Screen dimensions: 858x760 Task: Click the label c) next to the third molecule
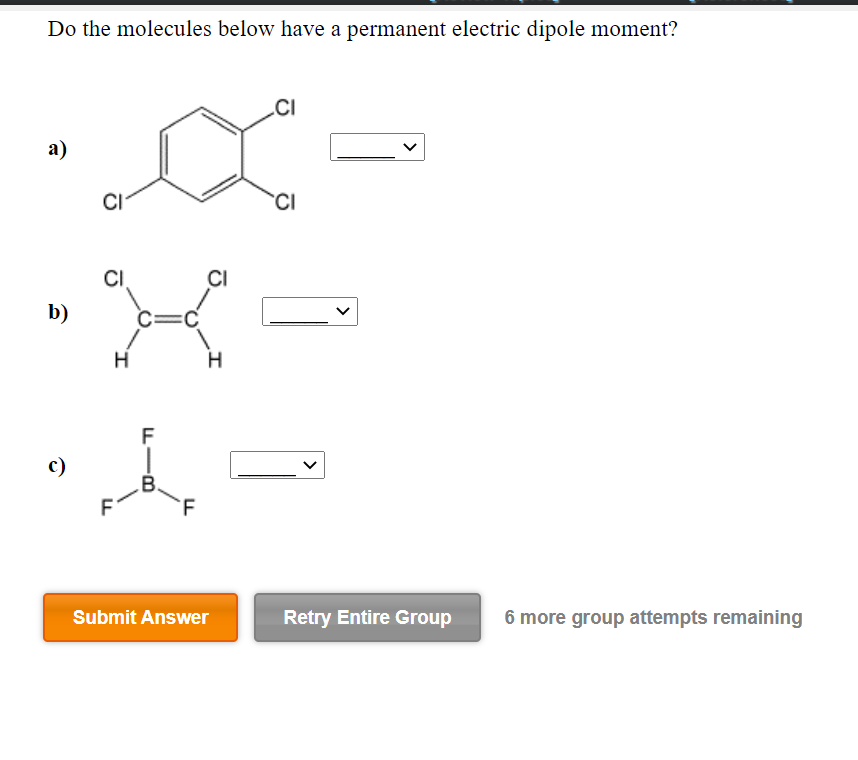56,465
